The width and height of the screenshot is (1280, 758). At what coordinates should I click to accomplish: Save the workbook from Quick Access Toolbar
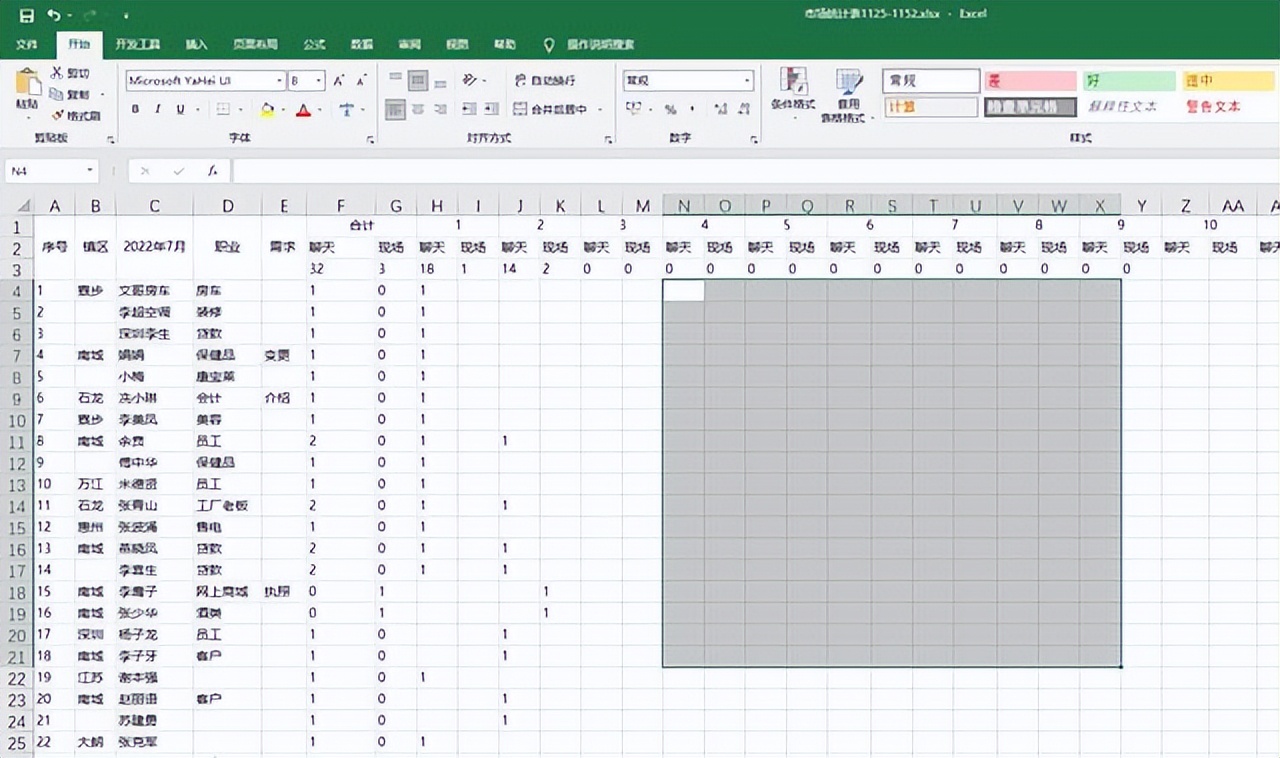27,15
